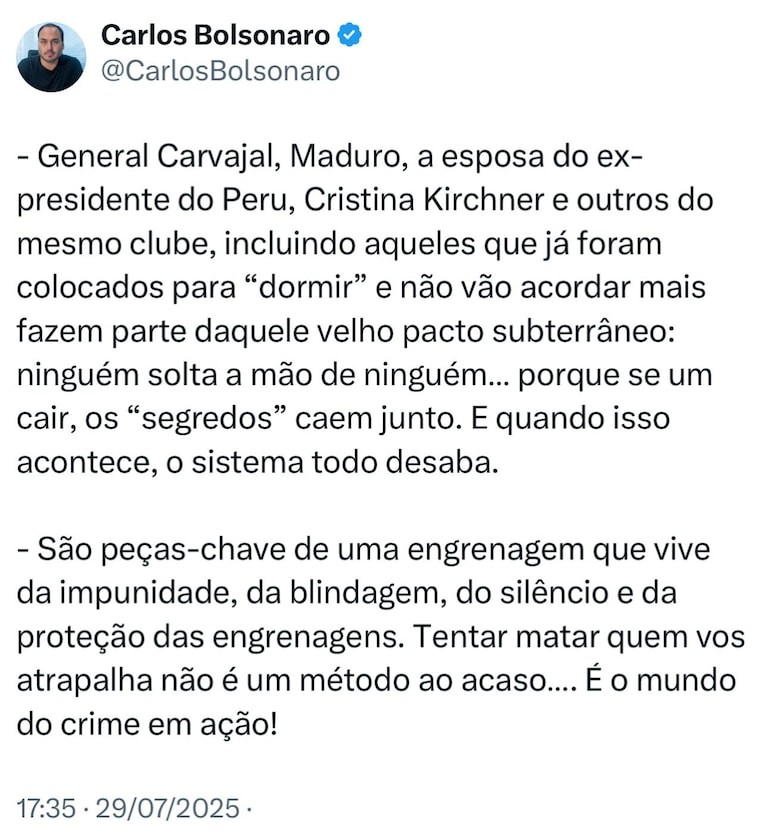Click the 29/07/2025 post date

(x=168, y=808)
